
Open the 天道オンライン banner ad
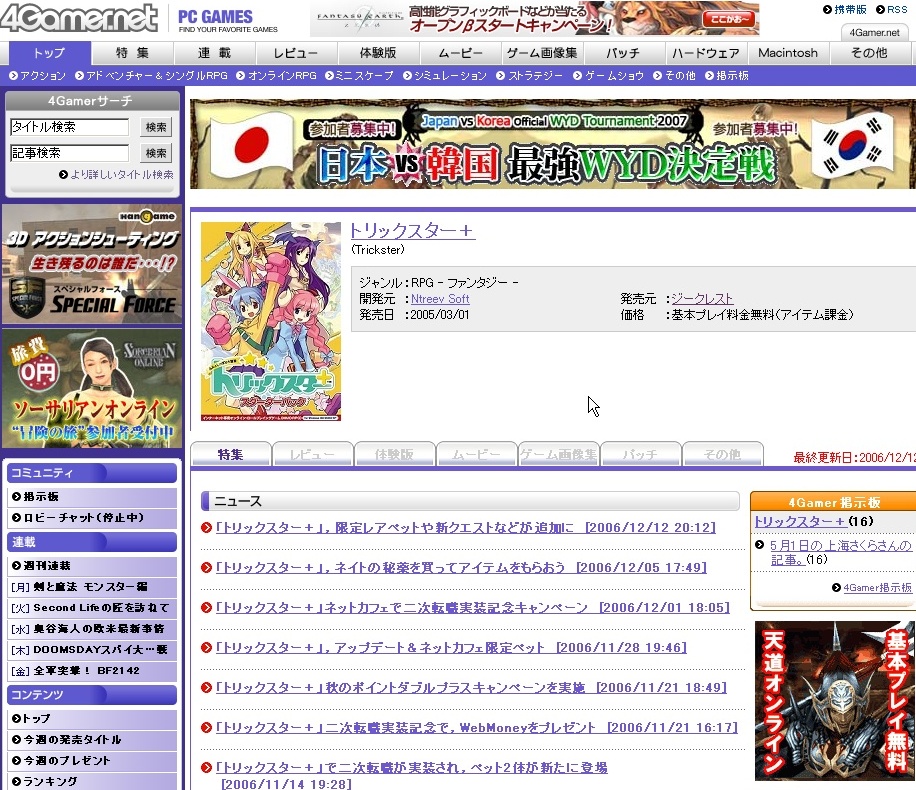click(834, 700)
